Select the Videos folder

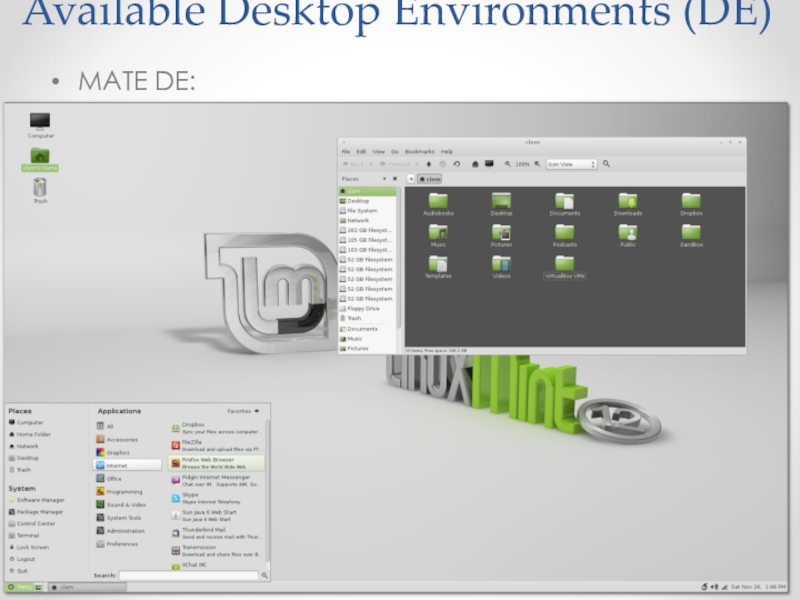[502, 267]
